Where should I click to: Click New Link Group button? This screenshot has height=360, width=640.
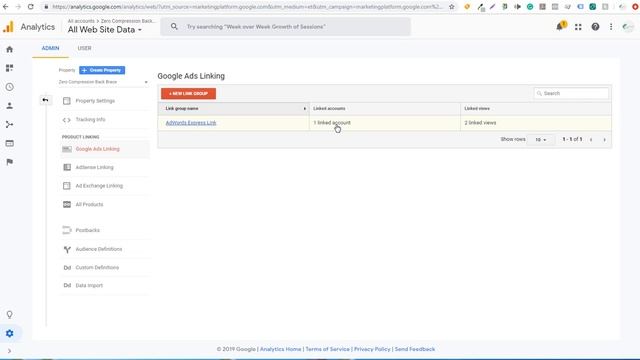pos(188,93)
